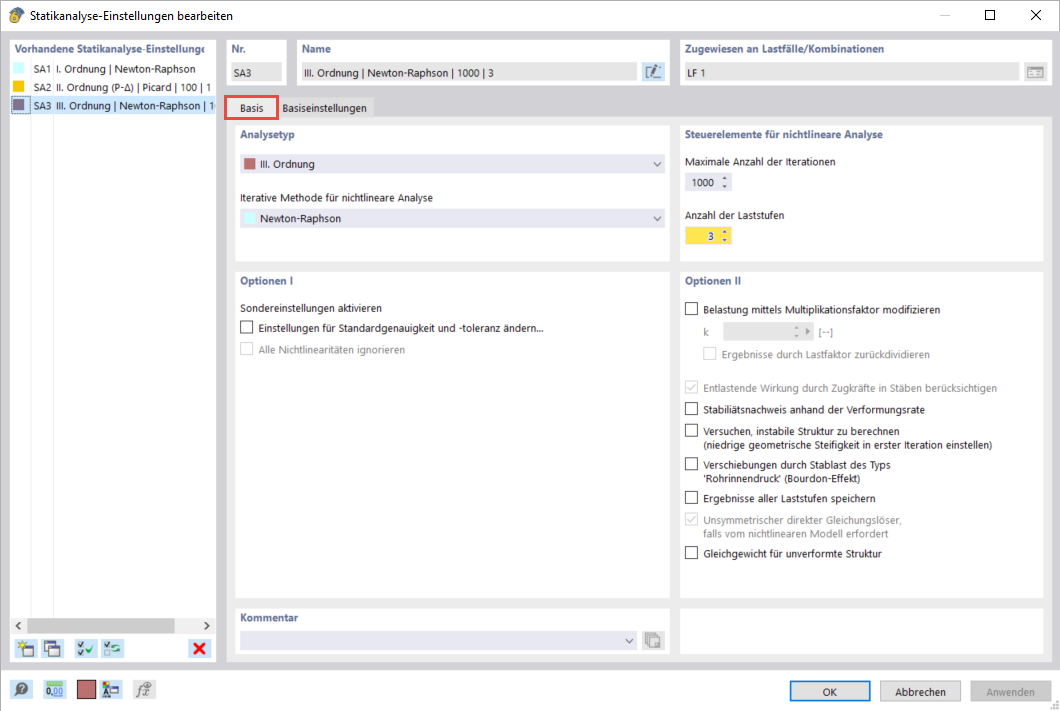The width and height of the screenshot is (1060, 711).
Task: Open the Analysetyp III. Ordnung dropdown
Action: pos(452,164)
